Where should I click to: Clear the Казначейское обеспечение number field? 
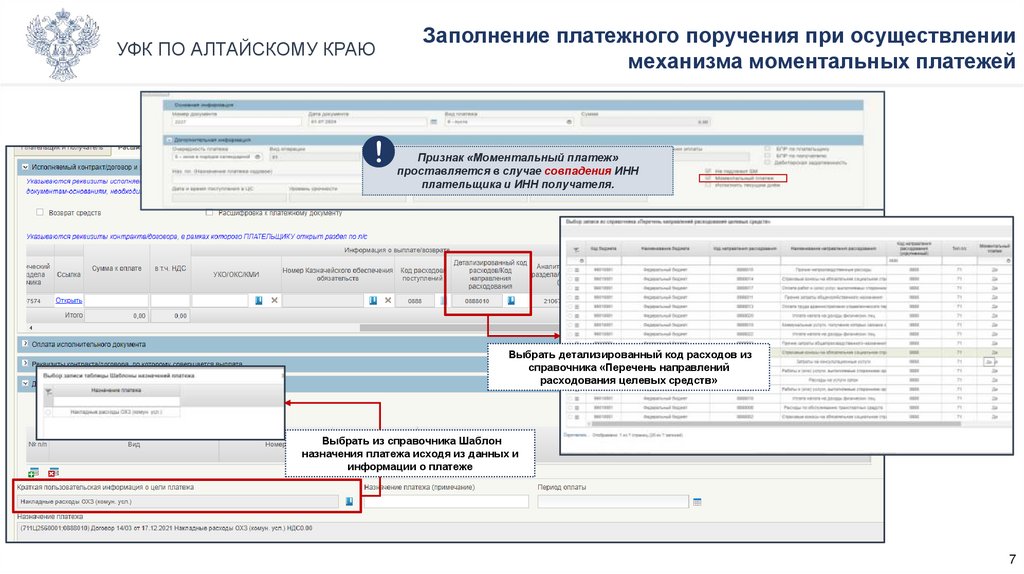point(388,300)
